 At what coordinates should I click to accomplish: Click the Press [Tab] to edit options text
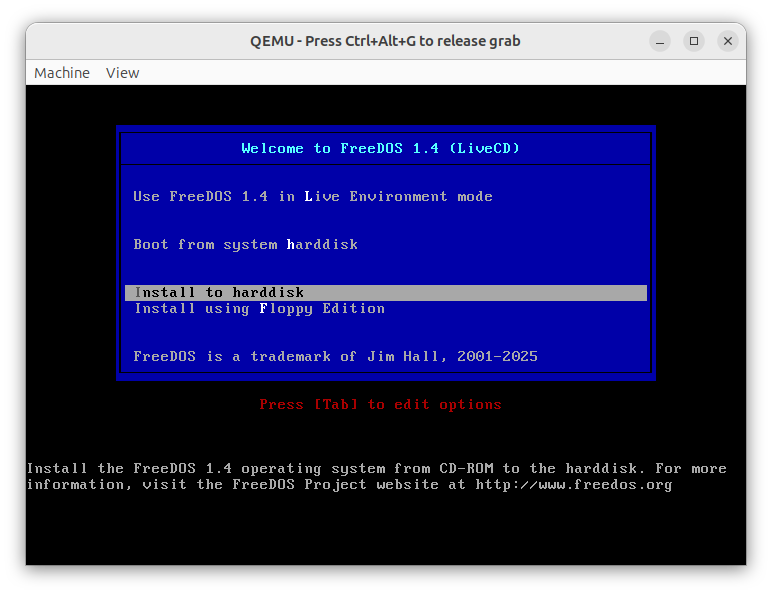(x=380, y=405)
